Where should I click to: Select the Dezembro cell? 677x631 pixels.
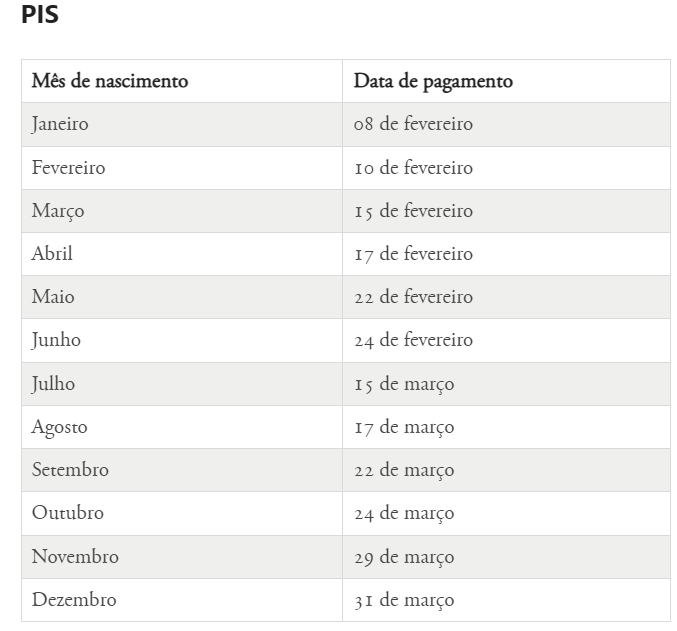point(182,600)
